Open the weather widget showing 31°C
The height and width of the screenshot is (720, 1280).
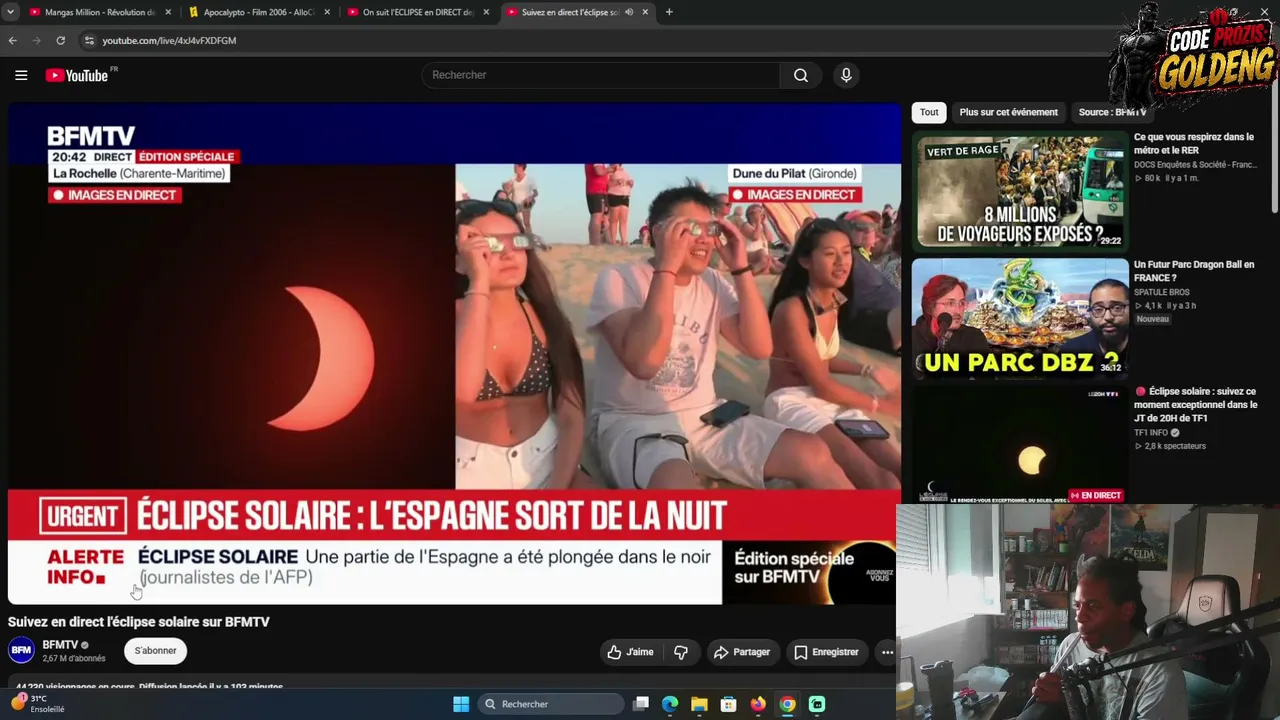(x=39, y=704)
